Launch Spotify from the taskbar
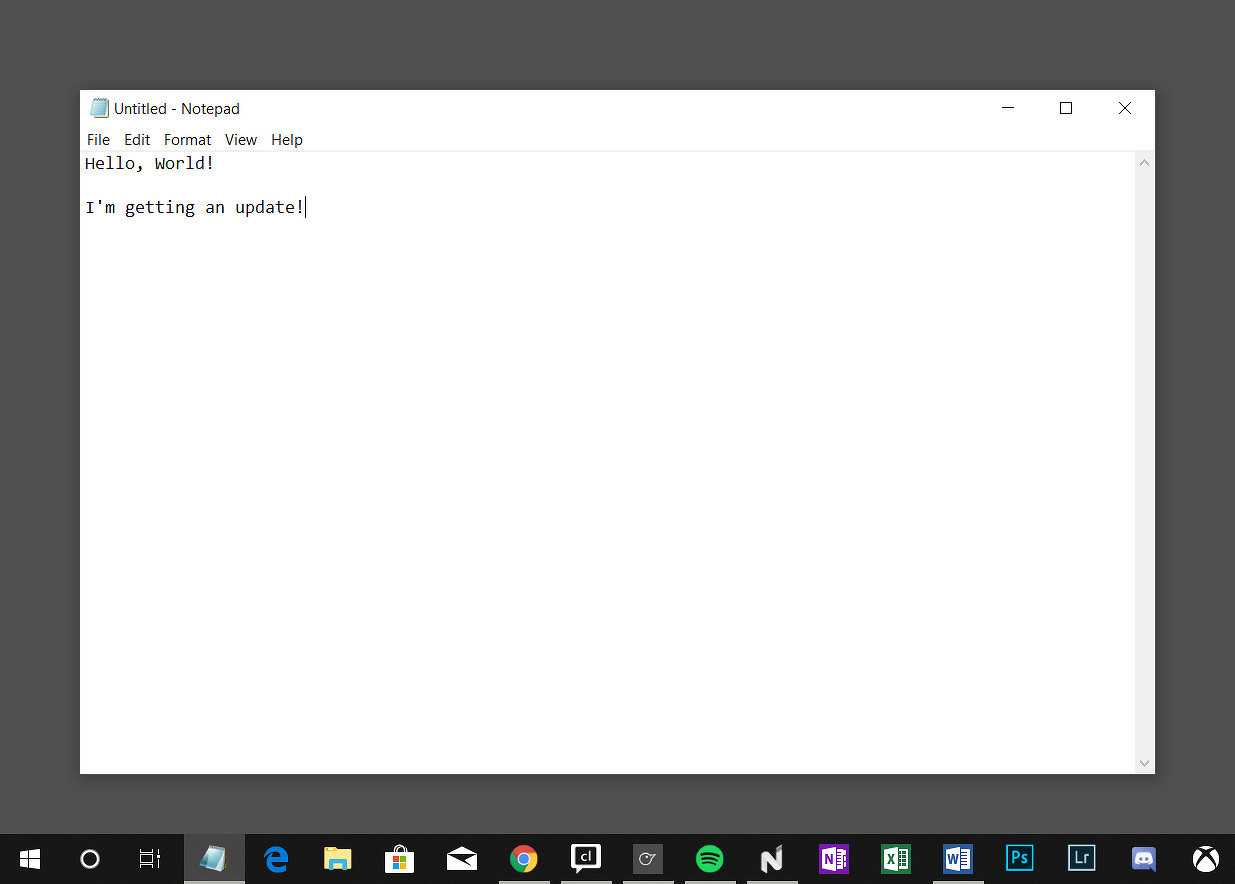Viewport: 1235px width, 884px height. tap(709, 859)
